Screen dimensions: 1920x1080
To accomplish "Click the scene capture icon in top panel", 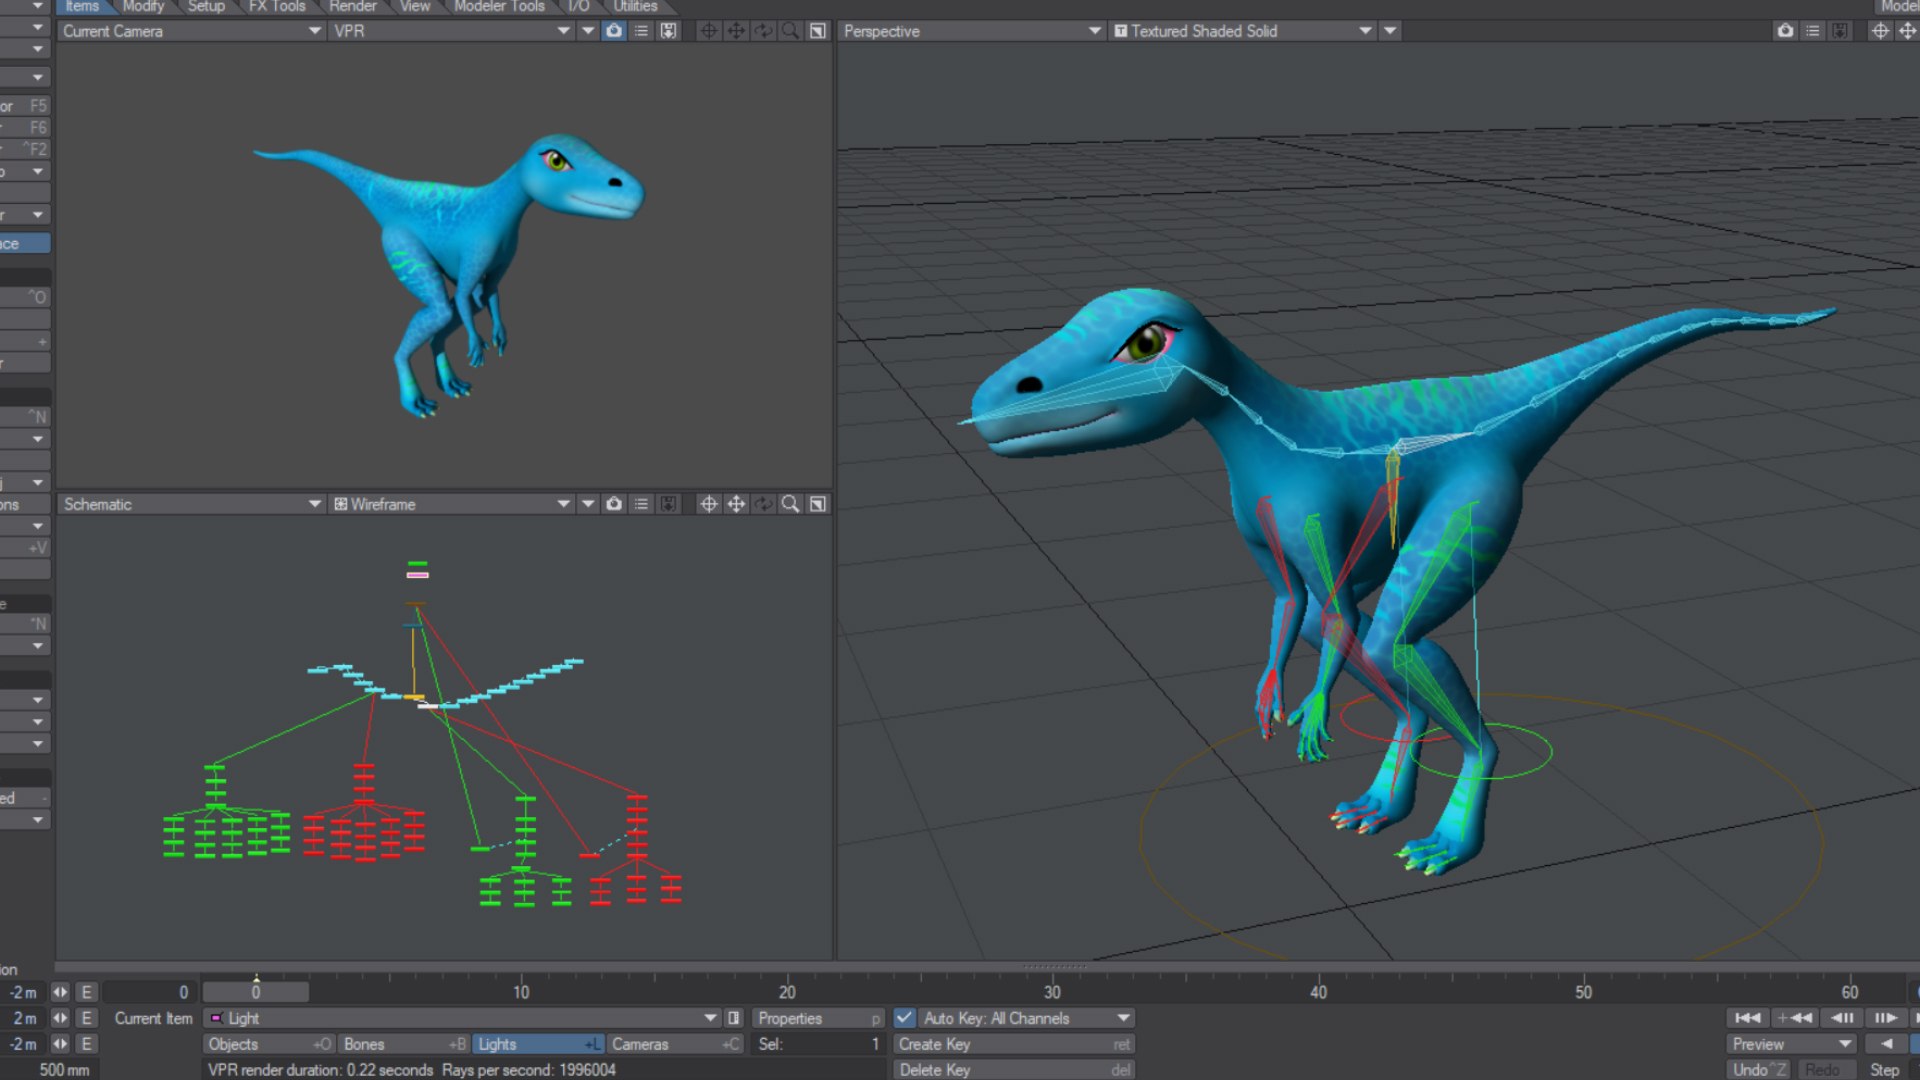I will click(x=613, y=30).
